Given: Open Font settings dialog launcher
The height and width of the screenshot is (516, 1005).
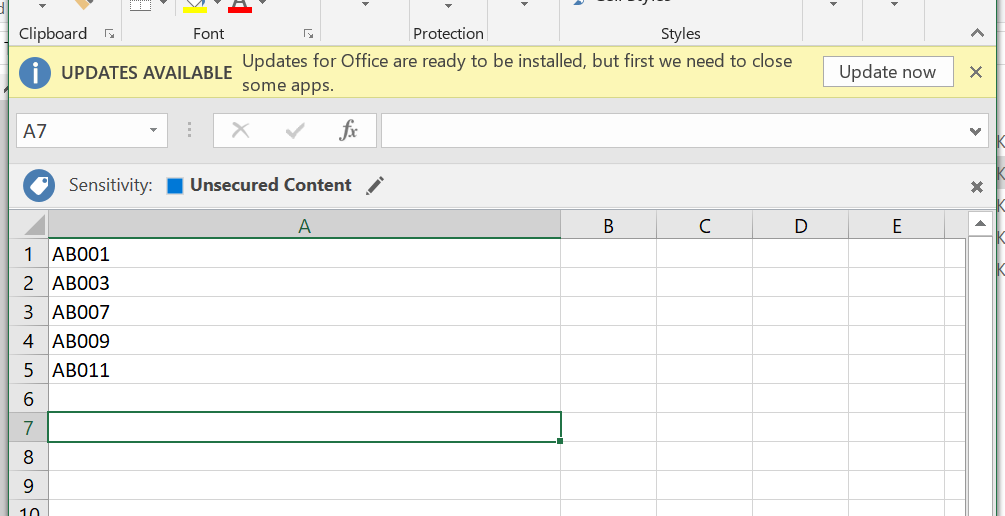Looking at the screenshot, I should [x=308, y=34].
